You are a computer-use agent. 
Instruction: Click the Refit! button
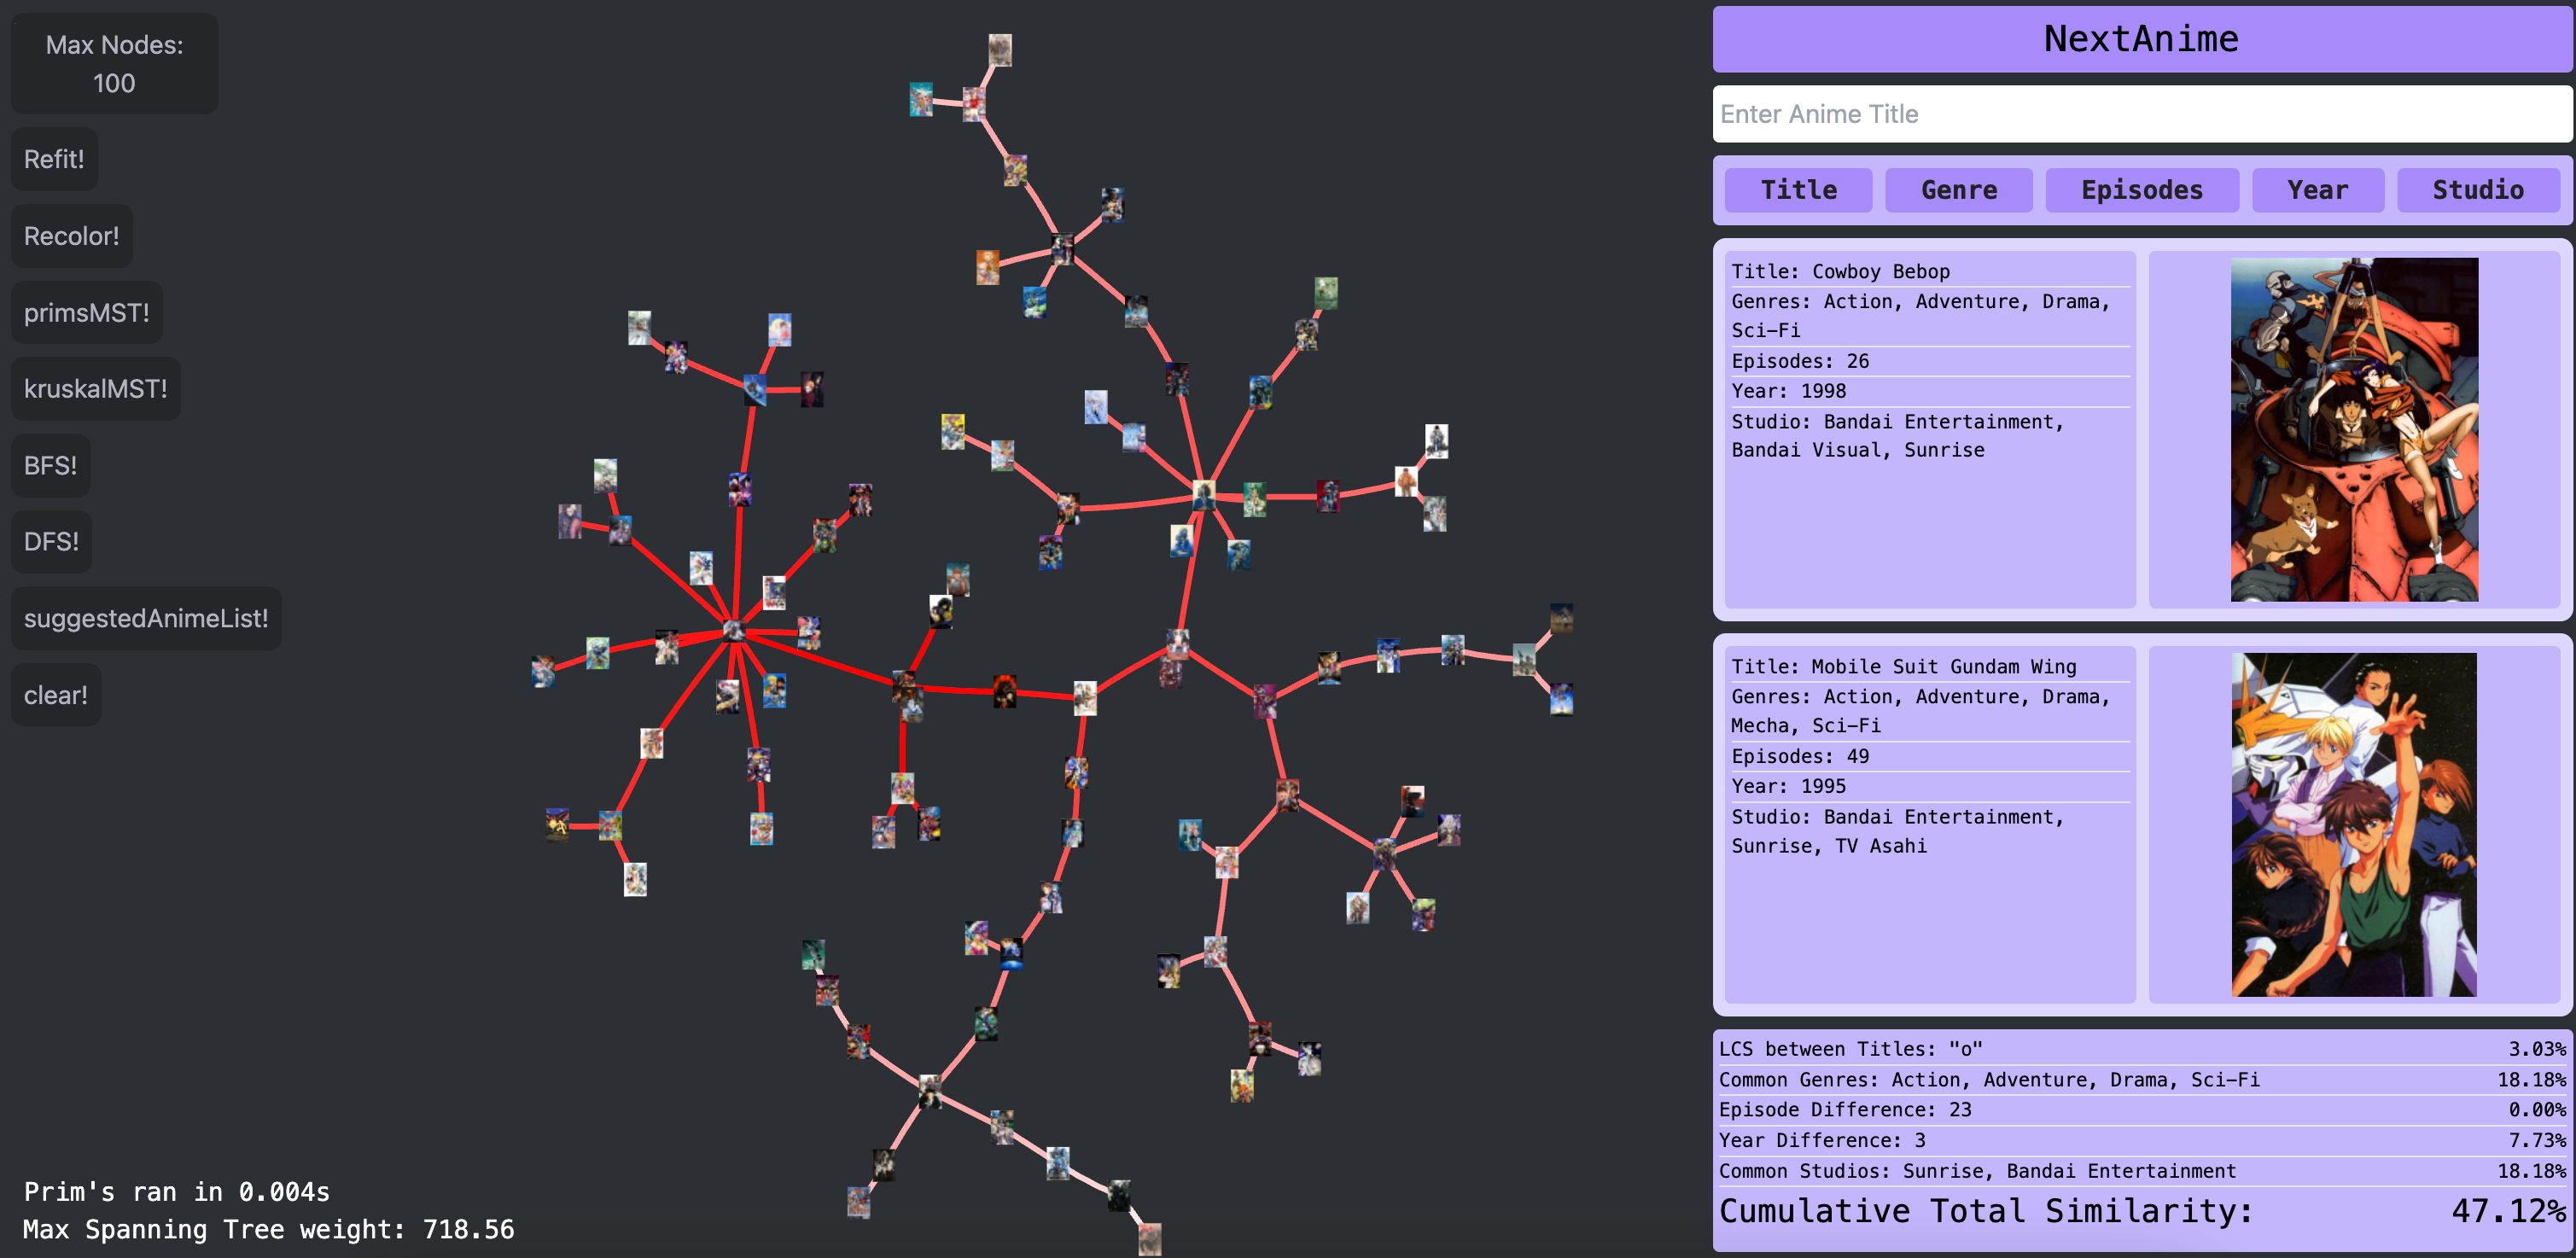click(54, 159)
